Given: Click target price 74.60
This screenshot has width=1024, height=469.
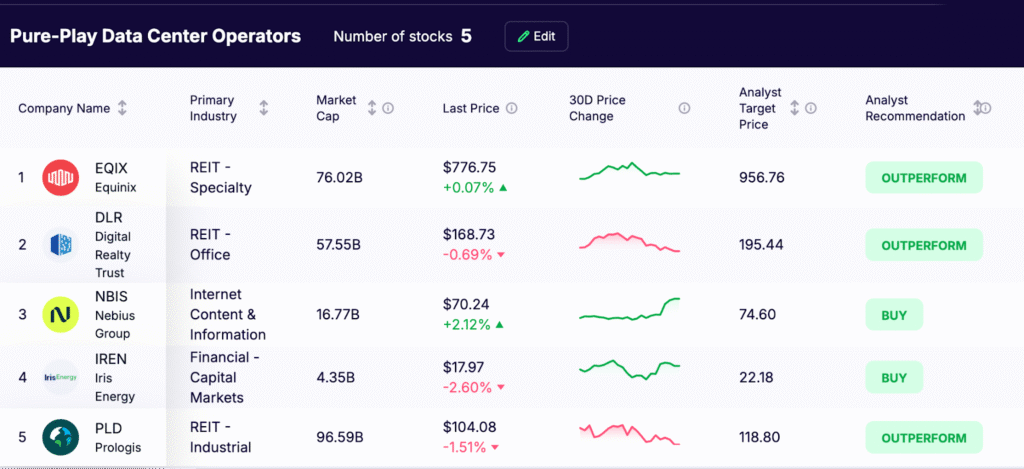Looking at the screenshot, I should click(x=758, y=315).
